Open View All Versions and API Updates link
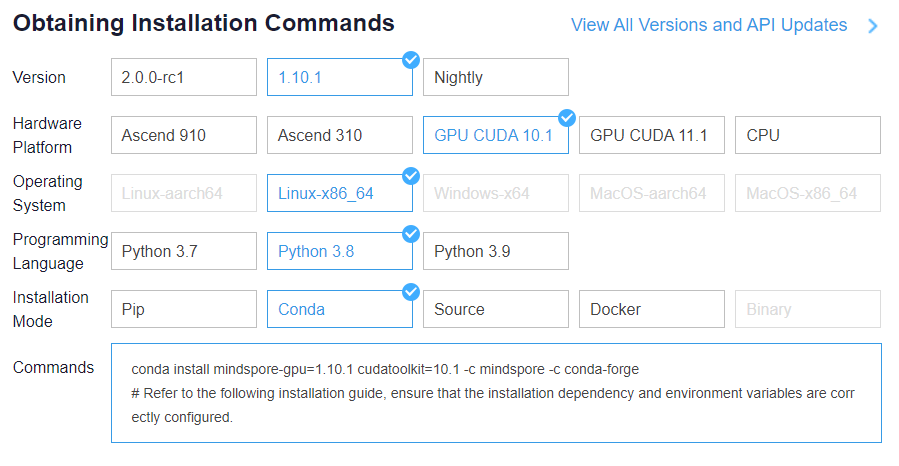This screenshot has height=466, width=899. (708, 25)
